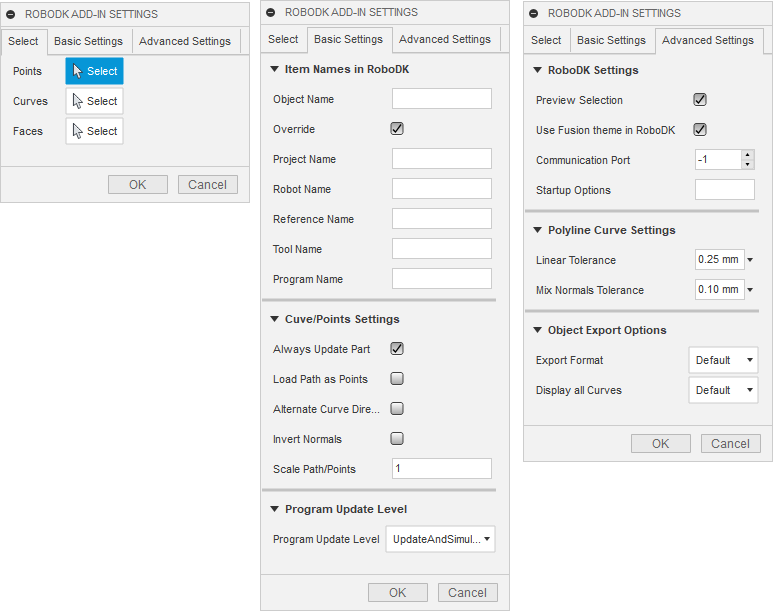The image size is (773, 611).
Task: Collapse the left panel via its minus icon
Action: click(x=11, y=15)
